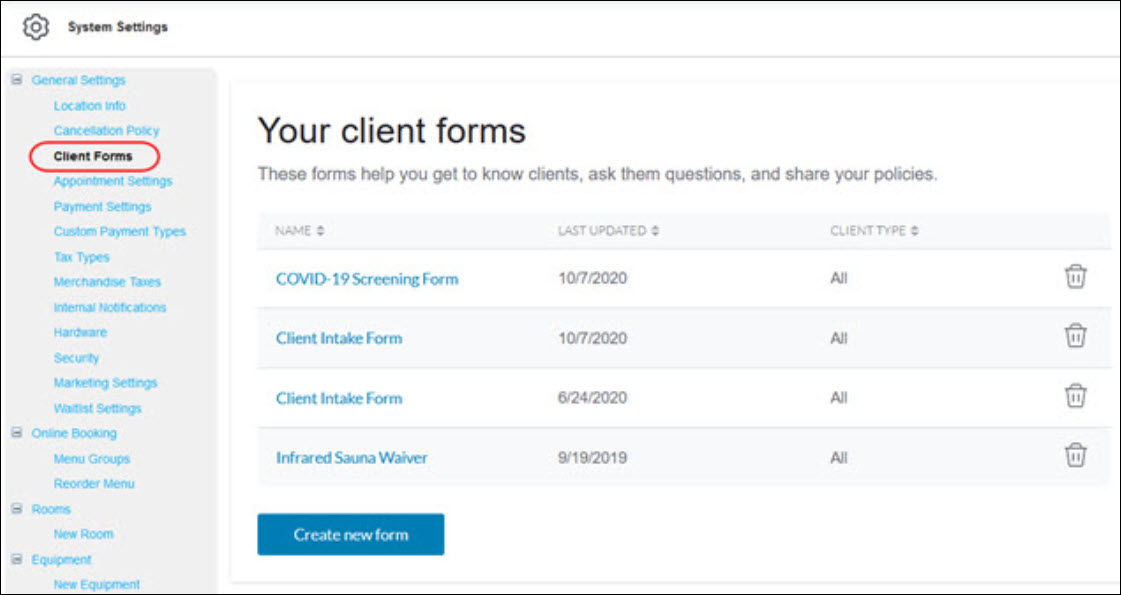Collapse the Equipment section
The width and height of the screenshot is (1121, 595).
tap(16, 559)
